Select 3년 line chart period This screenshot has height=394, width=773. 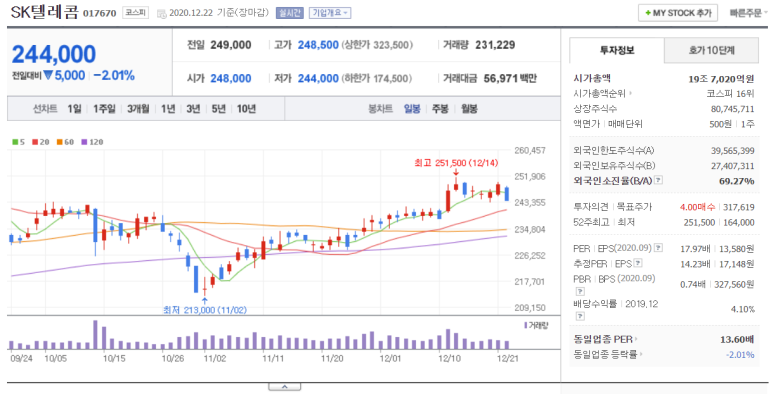(x=193, y=109)
